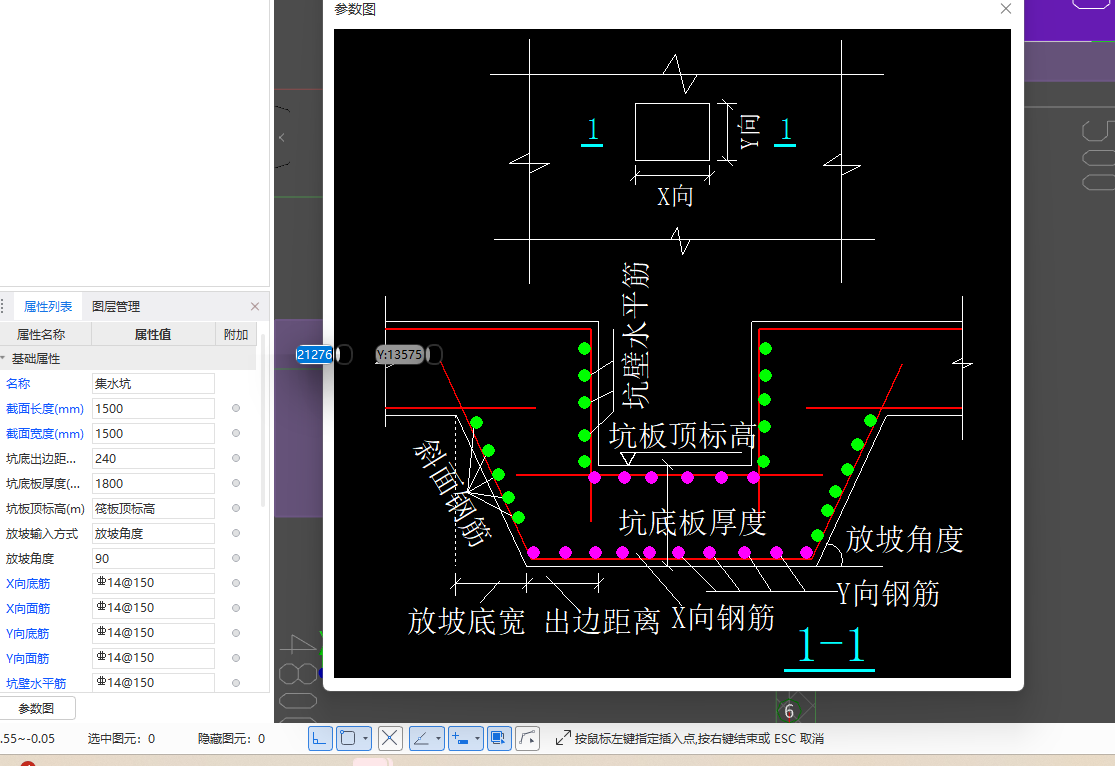
Task: Toggle the object snap square icon
Action: (348, 738)
